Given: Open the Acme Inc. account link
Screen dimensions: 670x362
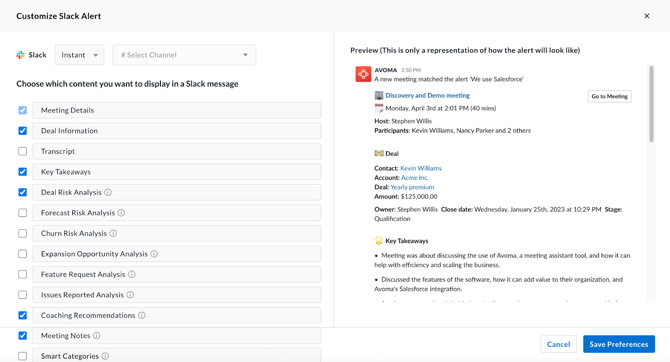Looking at the screenshot, I should coord(414,178).
